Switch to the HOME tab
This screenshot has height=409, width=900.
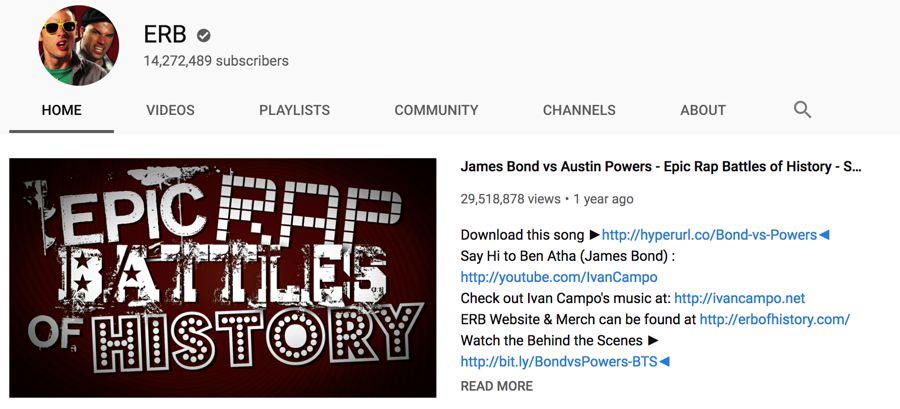click(x=61, y=110)
